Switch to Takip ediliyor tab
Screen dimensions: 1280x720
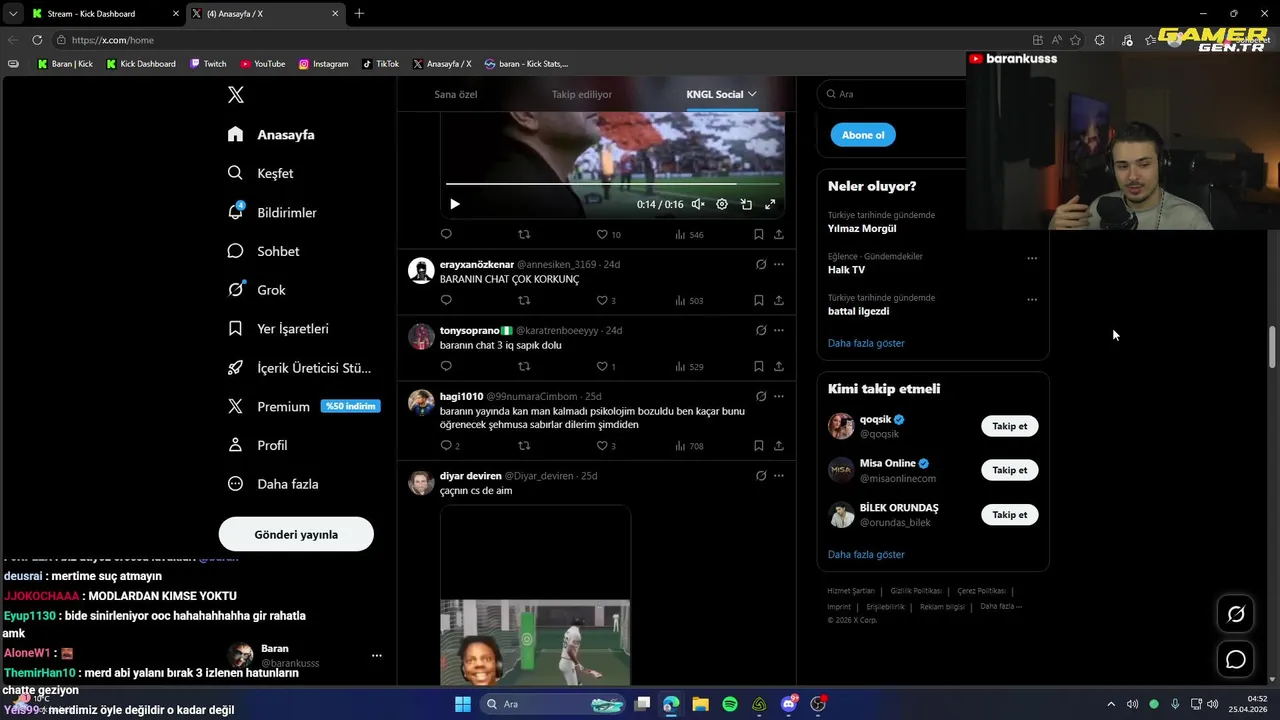582,94
